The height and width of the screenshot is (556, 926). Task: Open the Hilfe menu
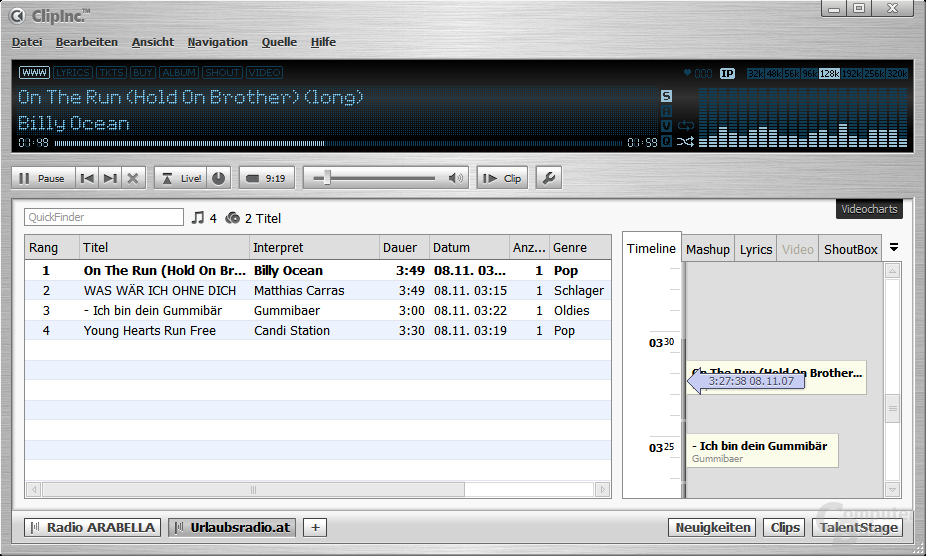pos(323,42)
